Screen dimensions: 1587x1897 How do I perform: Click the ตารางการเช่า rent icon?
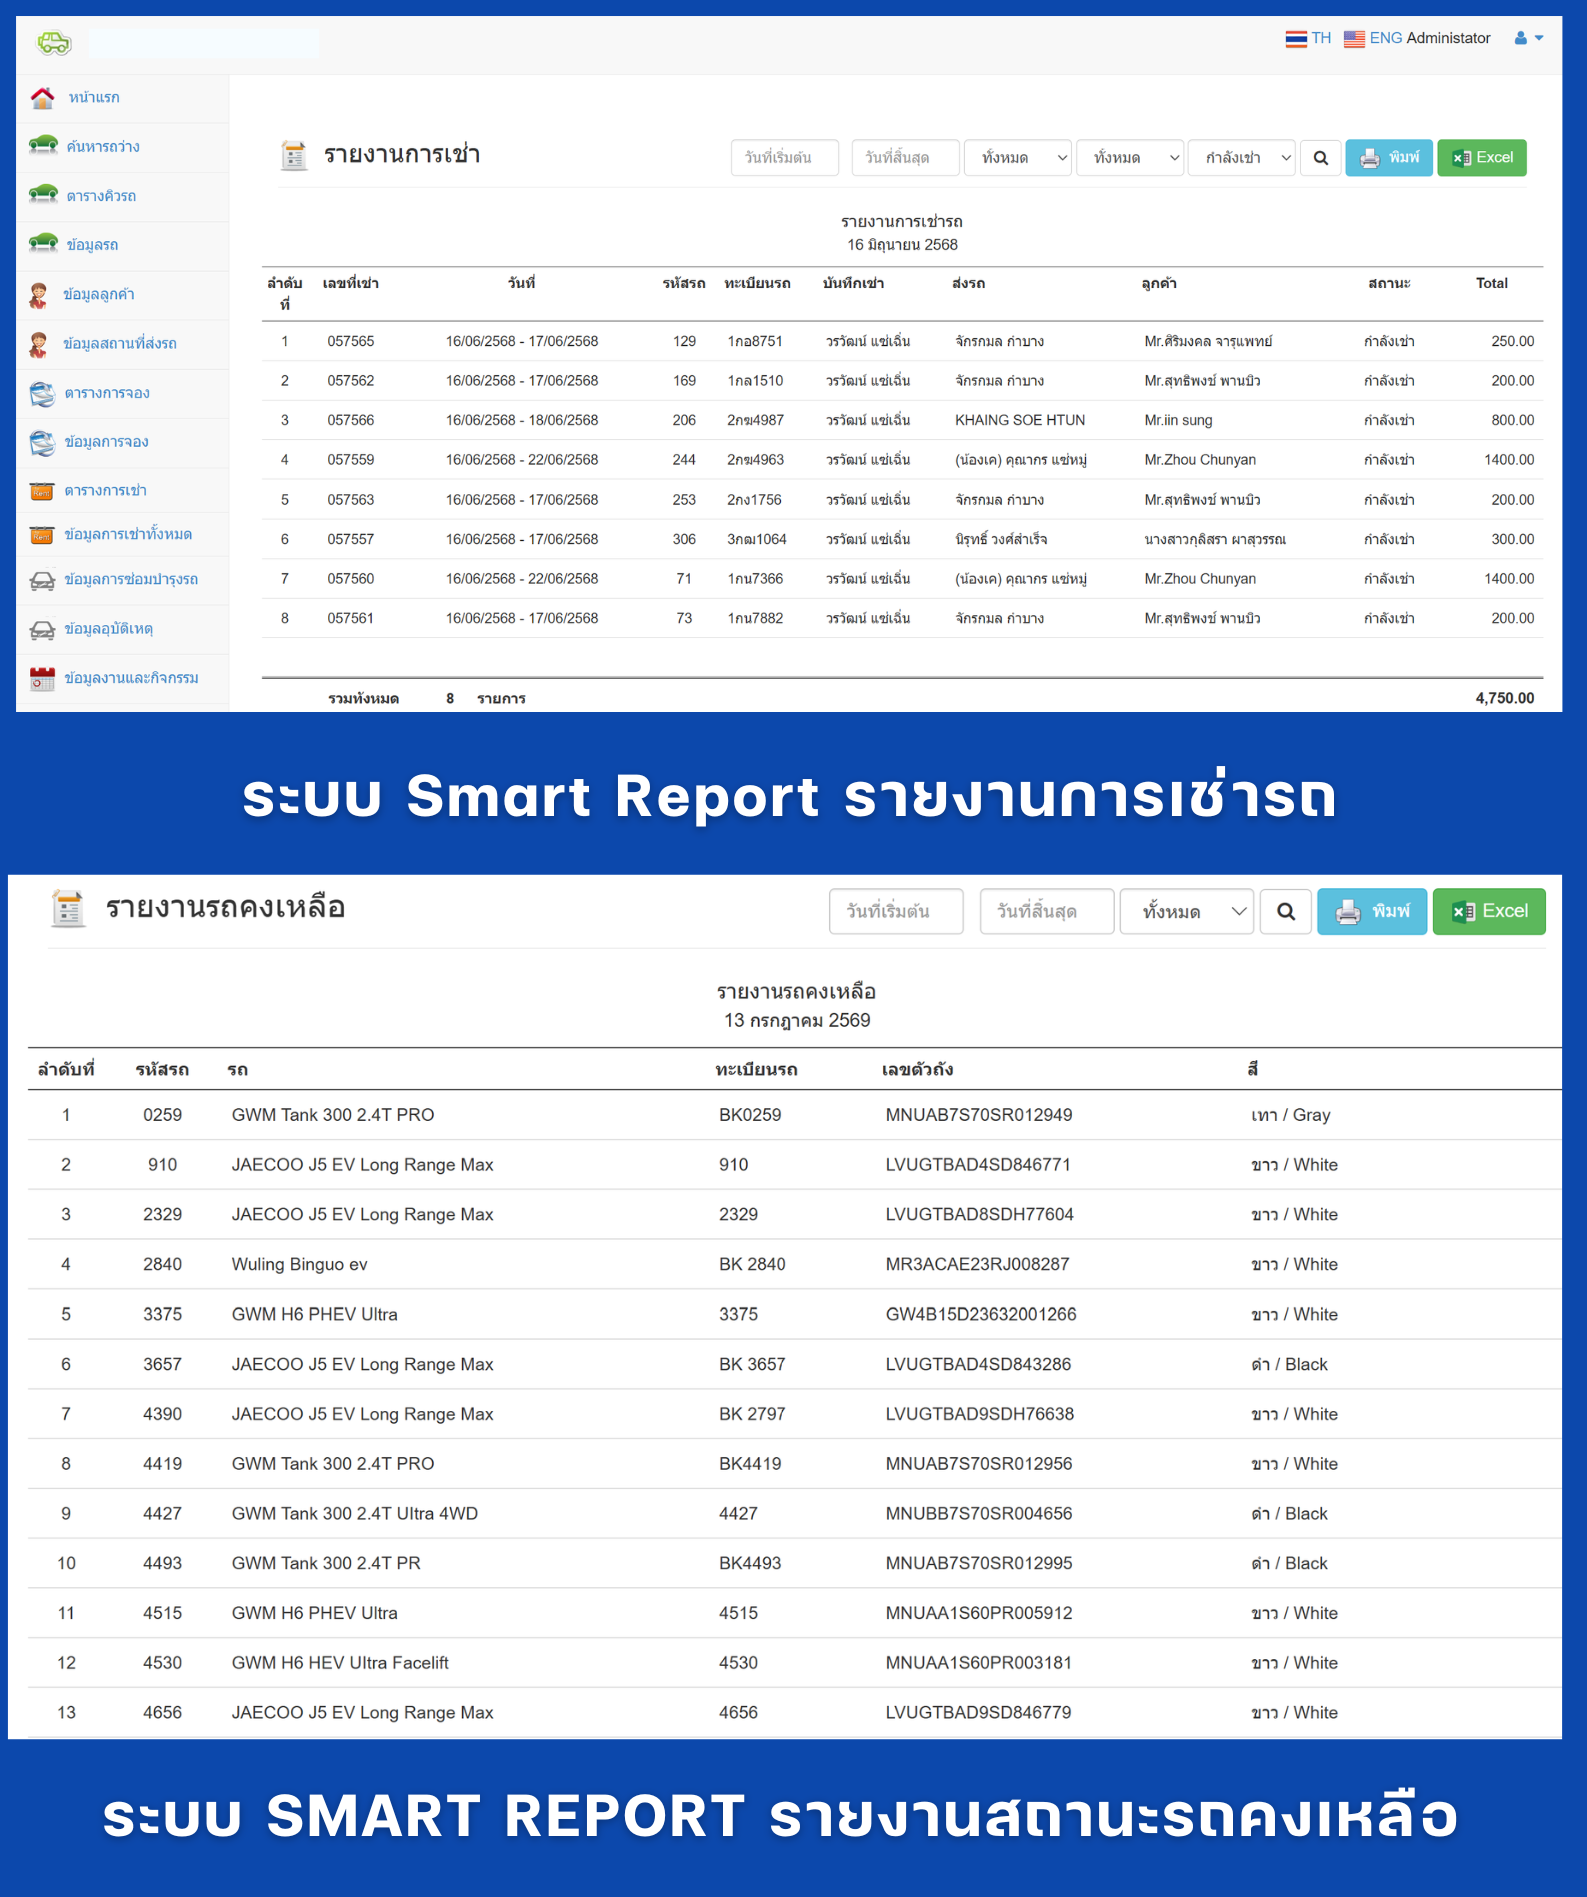[41, 491]
